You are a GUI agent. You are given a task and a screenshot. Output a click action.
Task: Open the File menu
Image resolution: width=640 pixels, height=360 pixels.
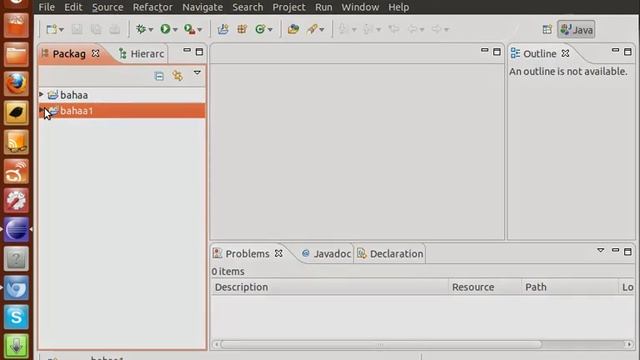(x=47, y=7)
